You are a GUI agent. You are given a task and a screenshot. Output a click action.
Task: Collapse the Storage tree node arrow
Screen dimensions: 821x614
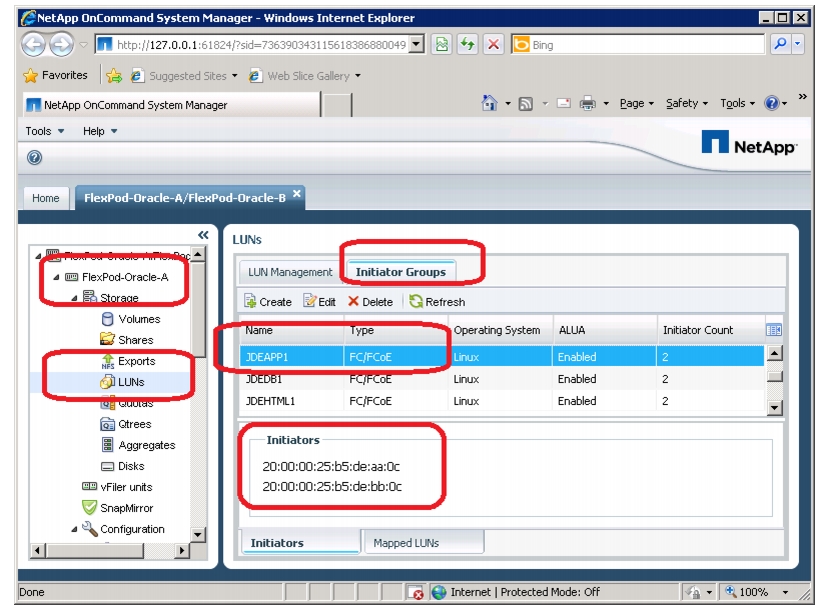click(74, 298)
